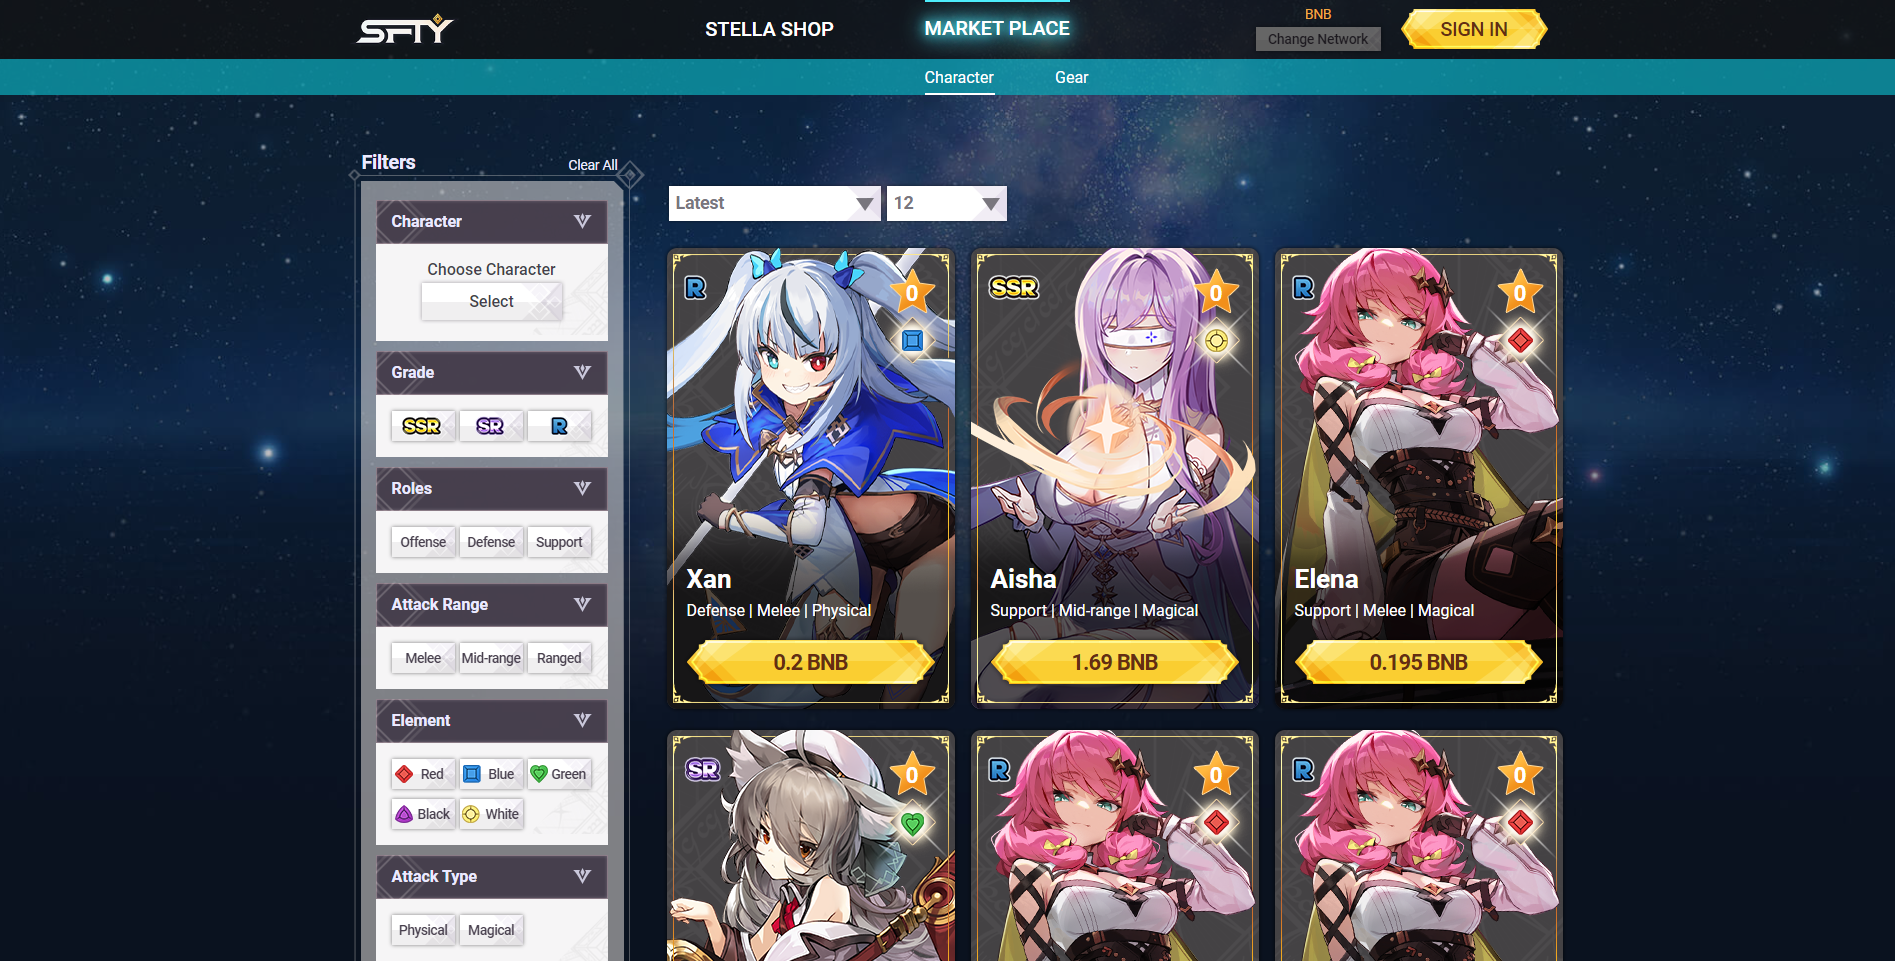Open the Latest sort dropdown
This screenshot has width=1895, height=961.
coord(774,203)
